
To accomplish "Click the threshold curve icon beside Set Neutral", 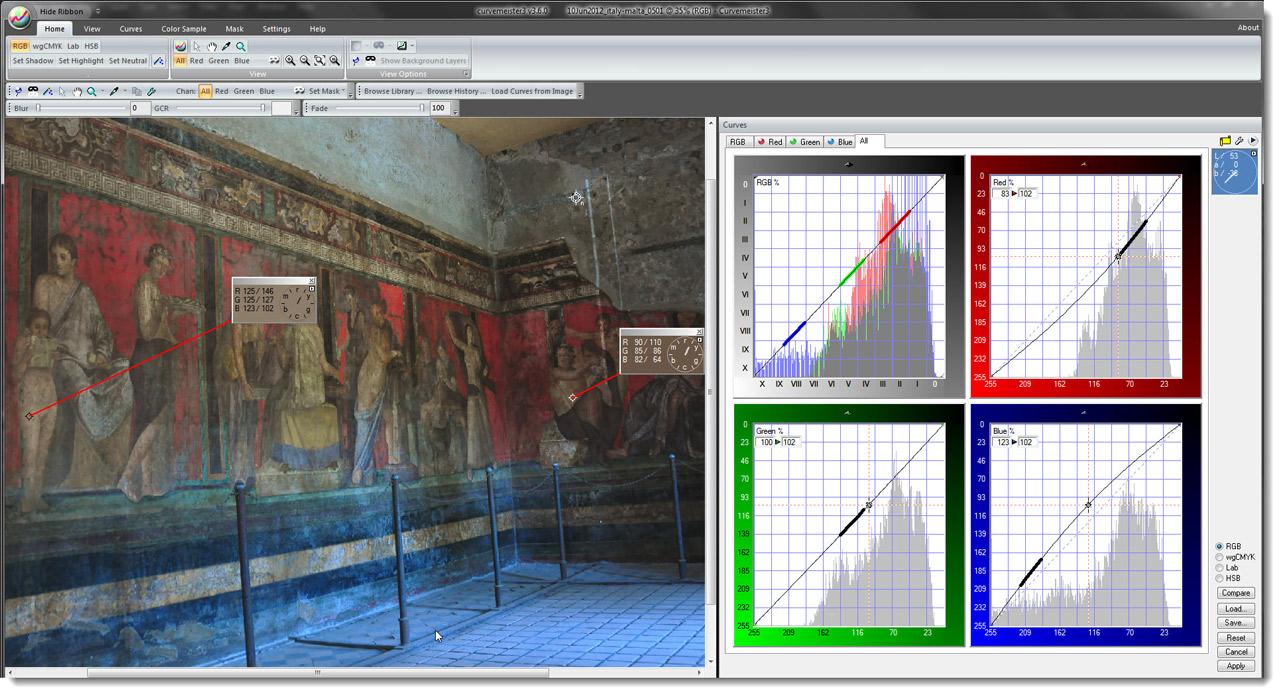I will pos(158,61).
